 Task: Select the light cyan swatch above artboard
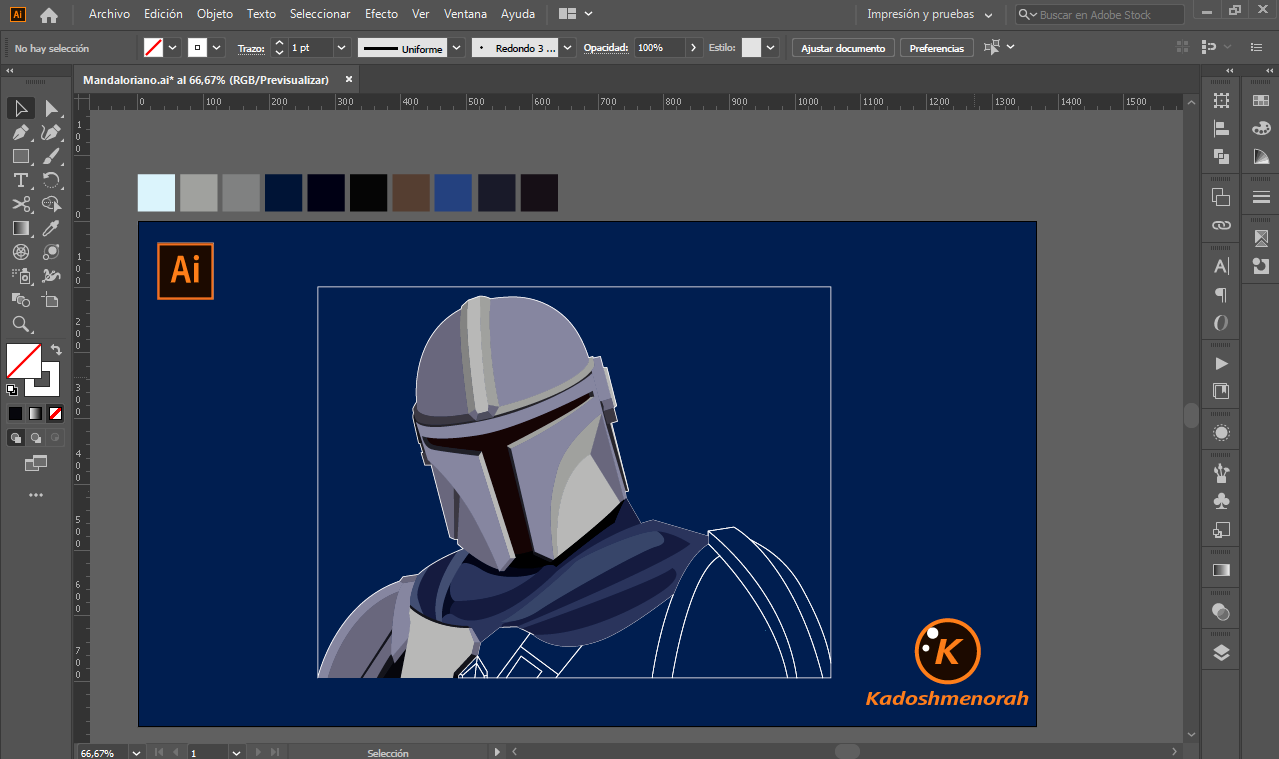tap(156, 193)
